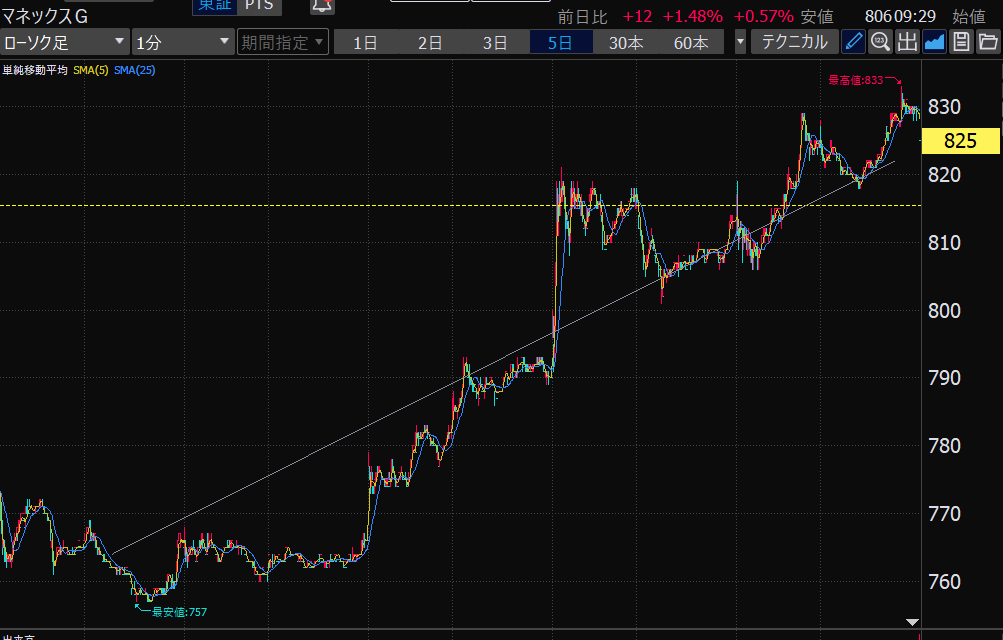Image resolution: width=1003 pixels, height=640 pixels.
Task: Click the 780 price axis label
Action: (944, 446)
